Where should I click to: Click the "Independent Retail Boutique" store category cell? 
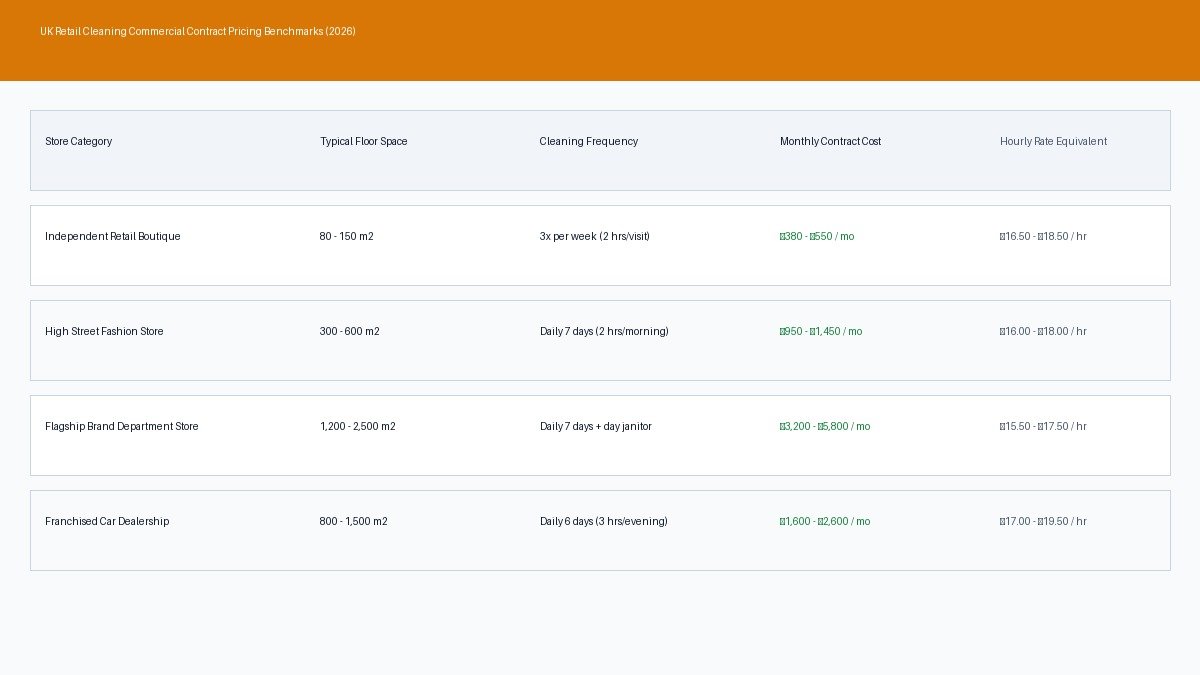coord(113,236)
